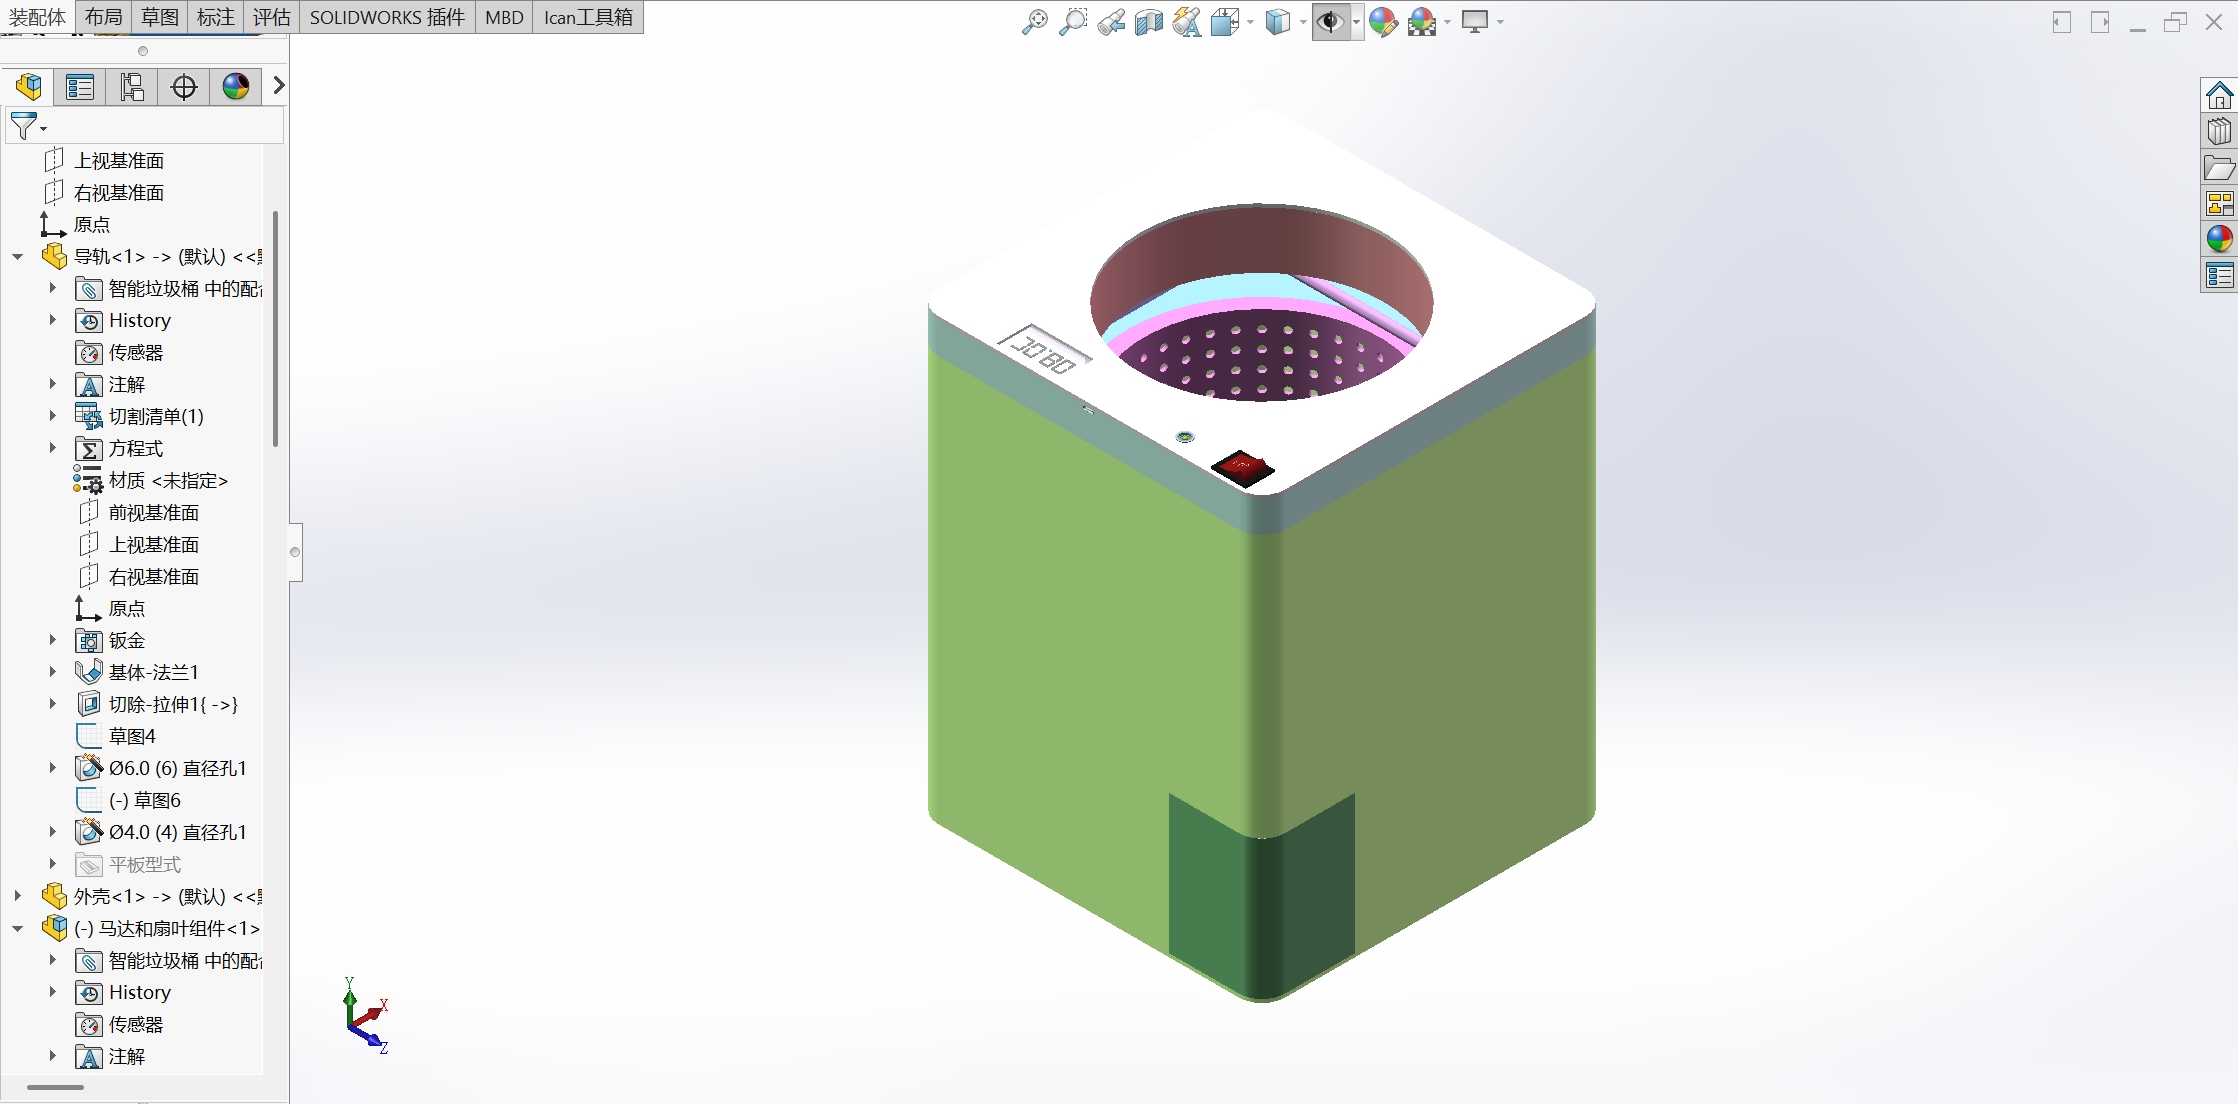The image size is (2238, 1104).
Task: Switch to the 草图 tab
Action: coord(160,17)
